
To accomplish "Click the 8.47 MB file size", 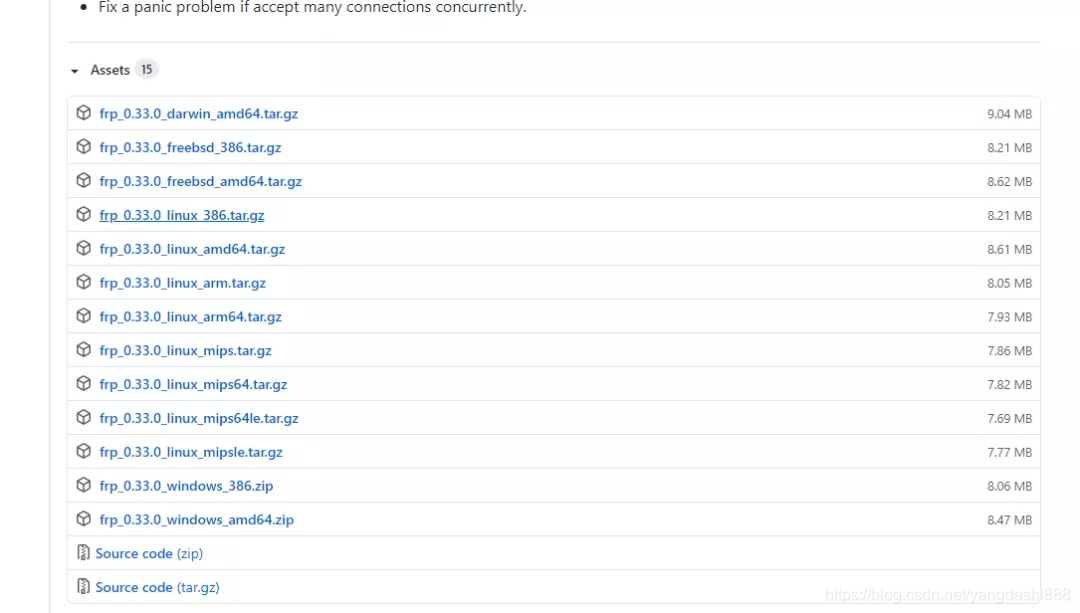I will pyautogui.click(x=1009, y=519).
